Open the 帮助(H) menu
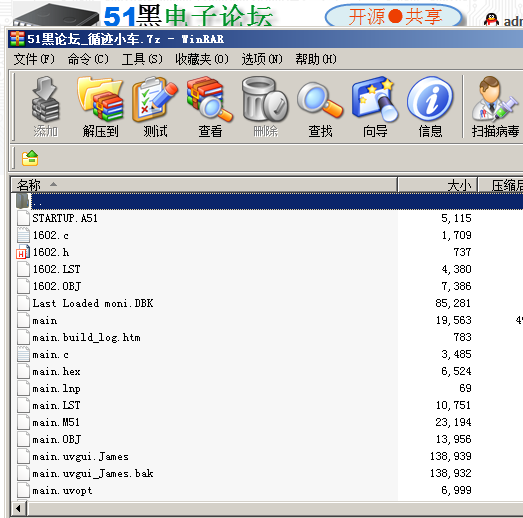The image size is (523, 518). pos(316,59)
